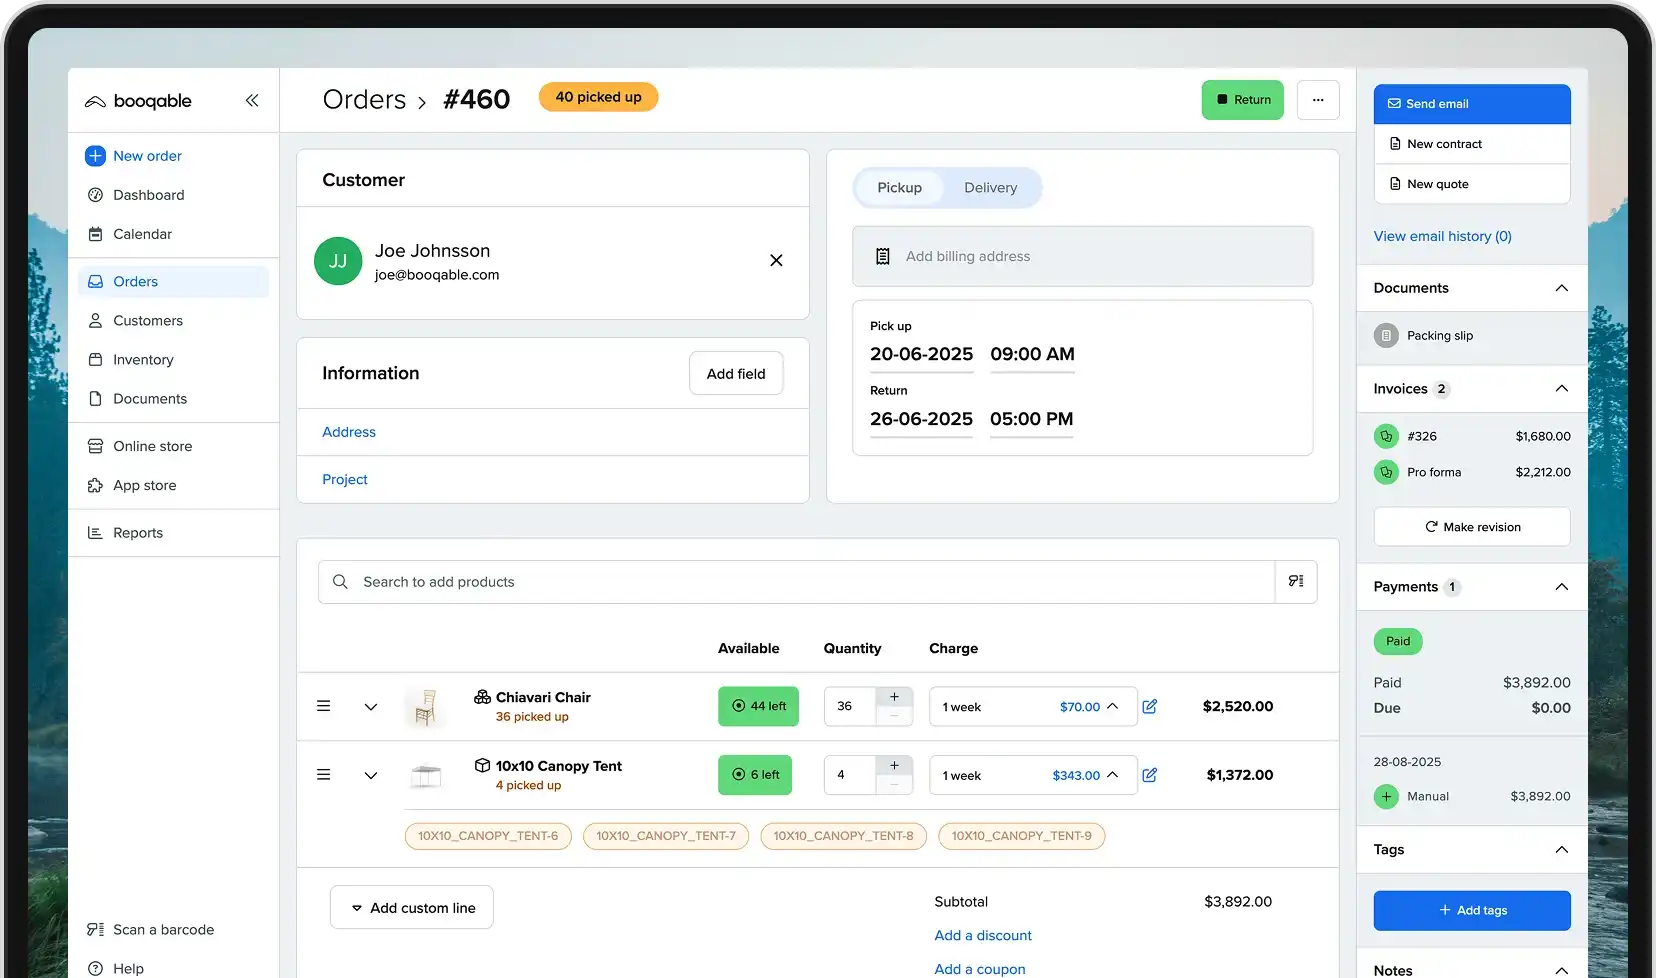Click the filter icon in the product search bar
Image resolution: width=1656 pixels, height=978 pixels.
tap(1296, 581)
